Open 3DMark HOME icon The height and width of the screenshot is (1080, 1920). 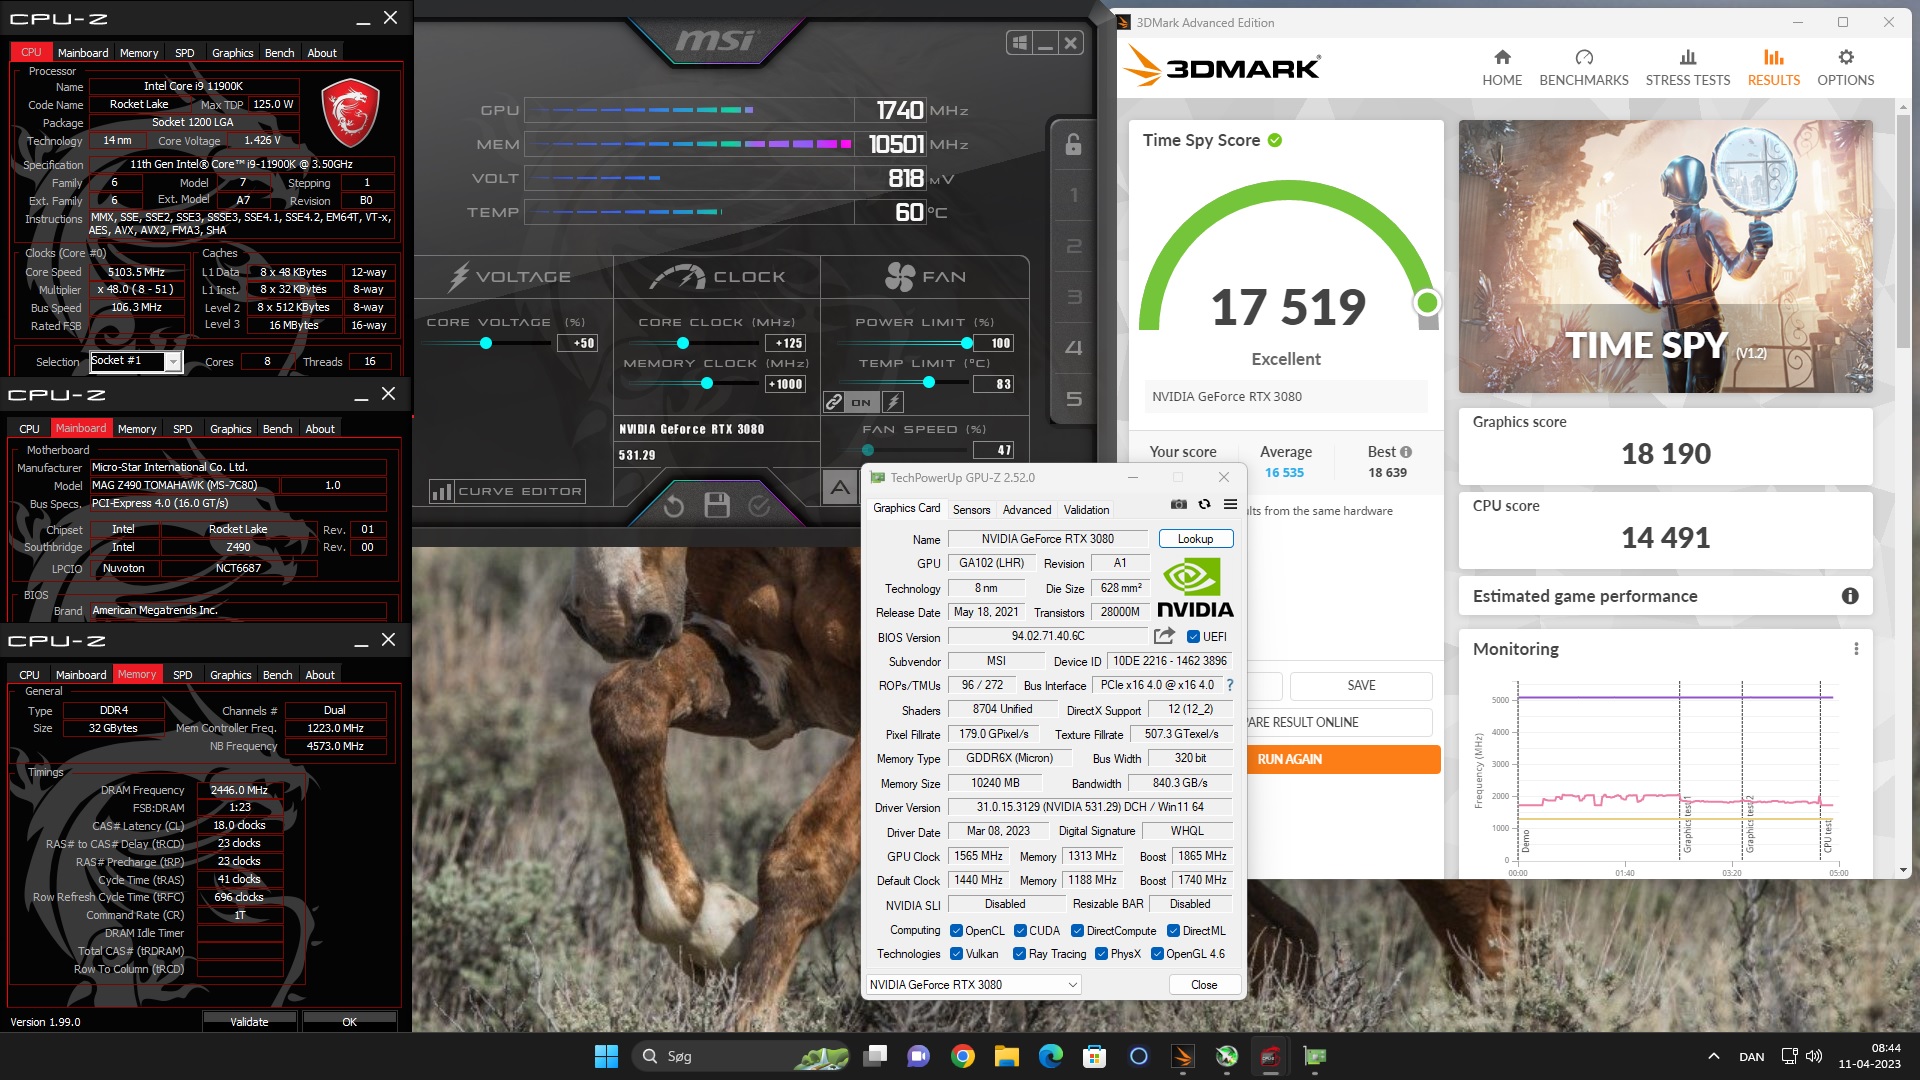point(1502,57)
